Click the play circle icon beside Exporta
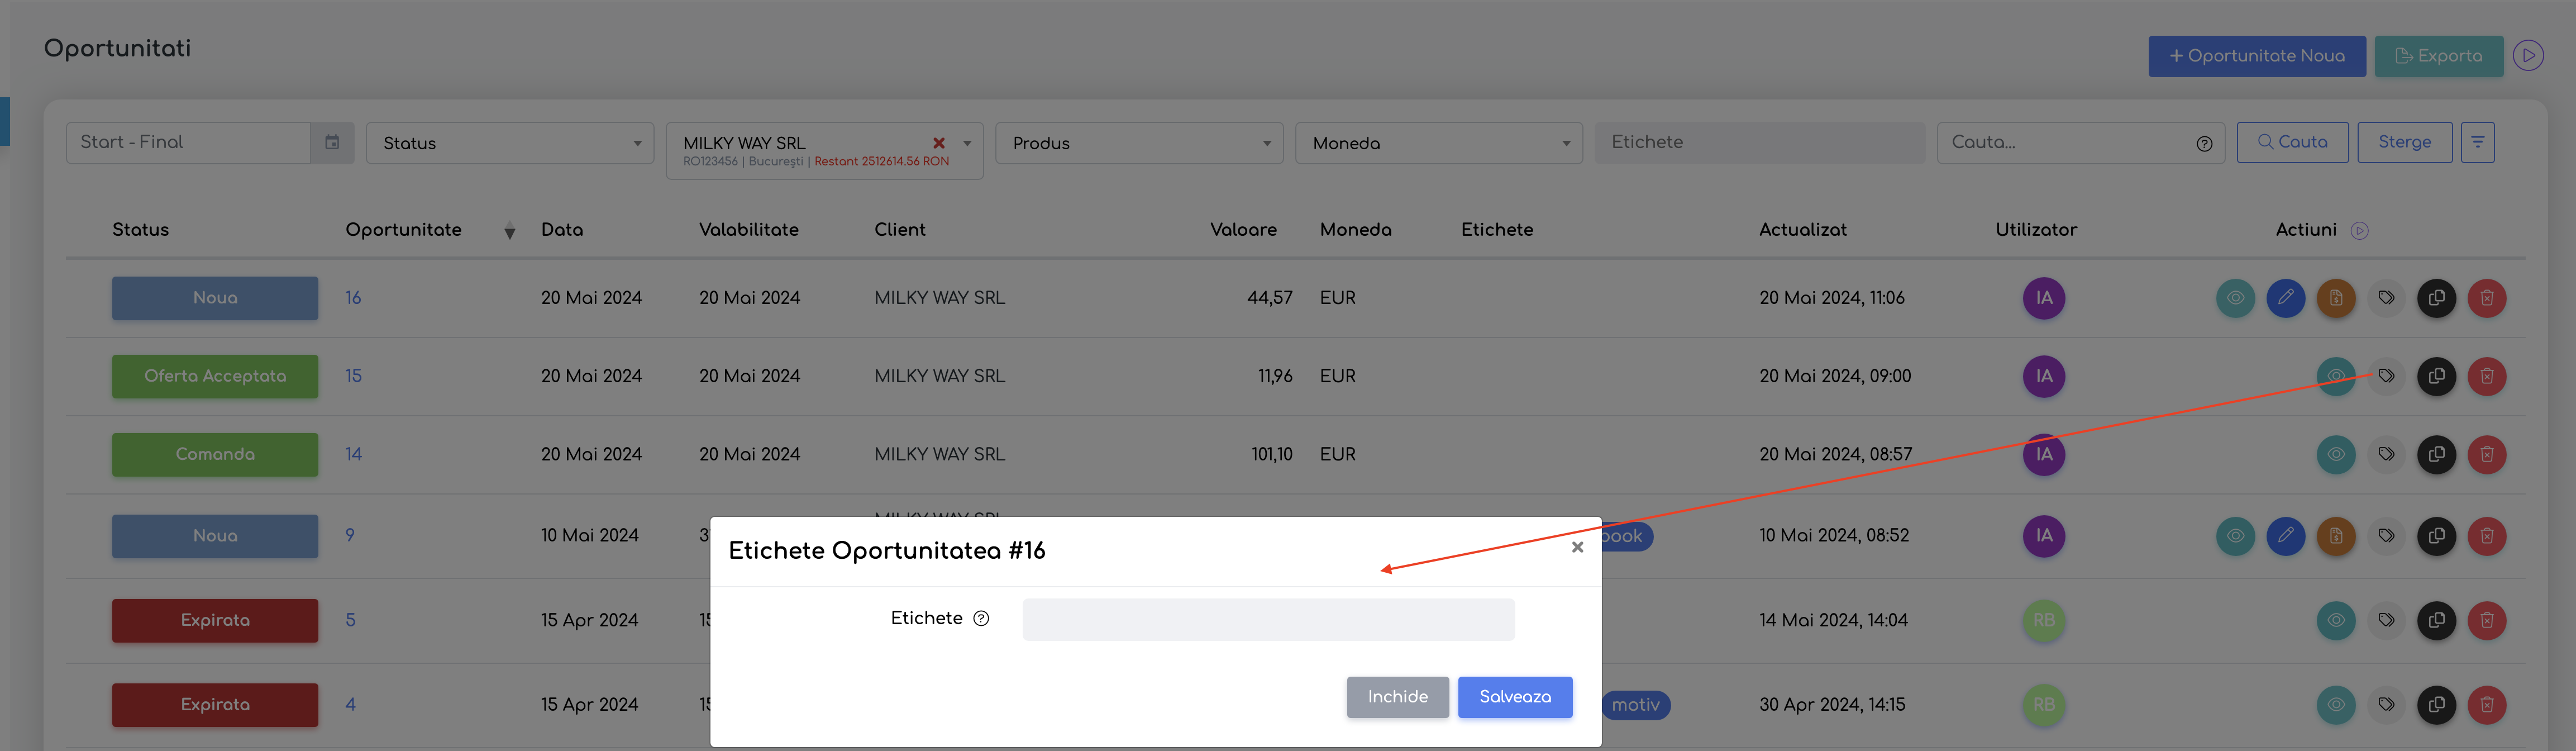2576x751 pixels. (2528, 56)
